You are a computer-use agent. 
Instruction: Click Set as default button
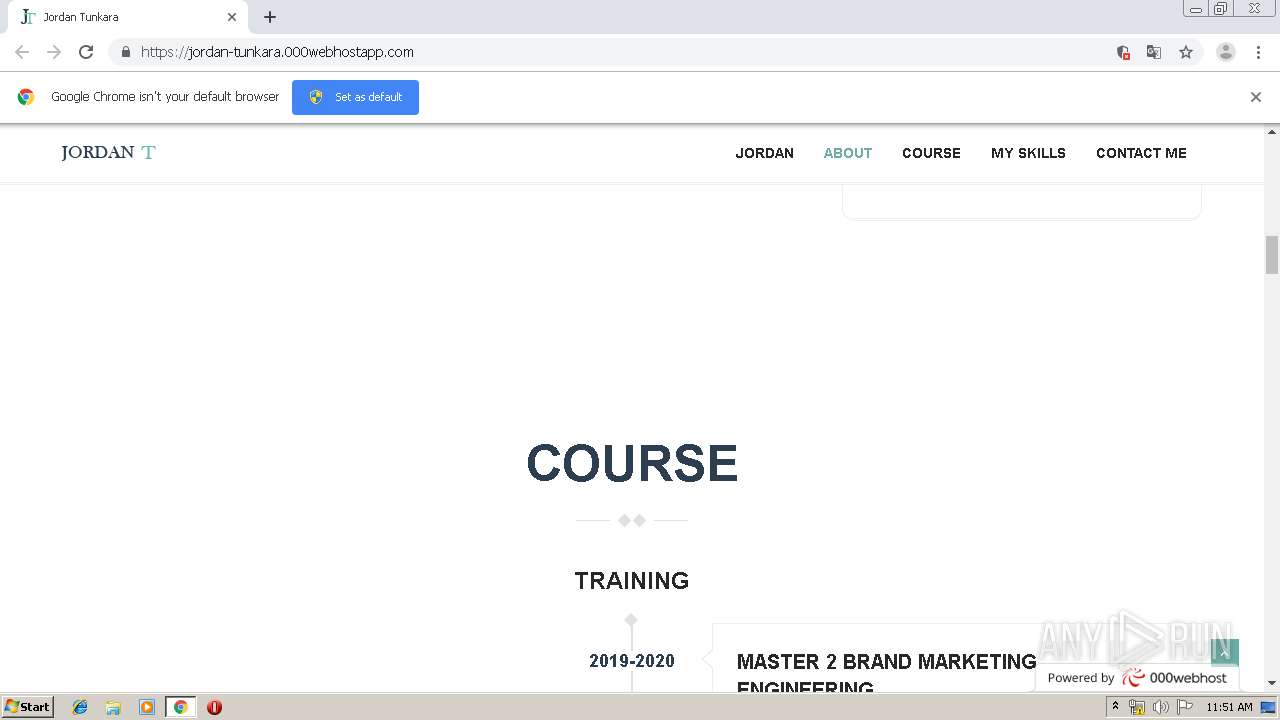coord(355,97)
